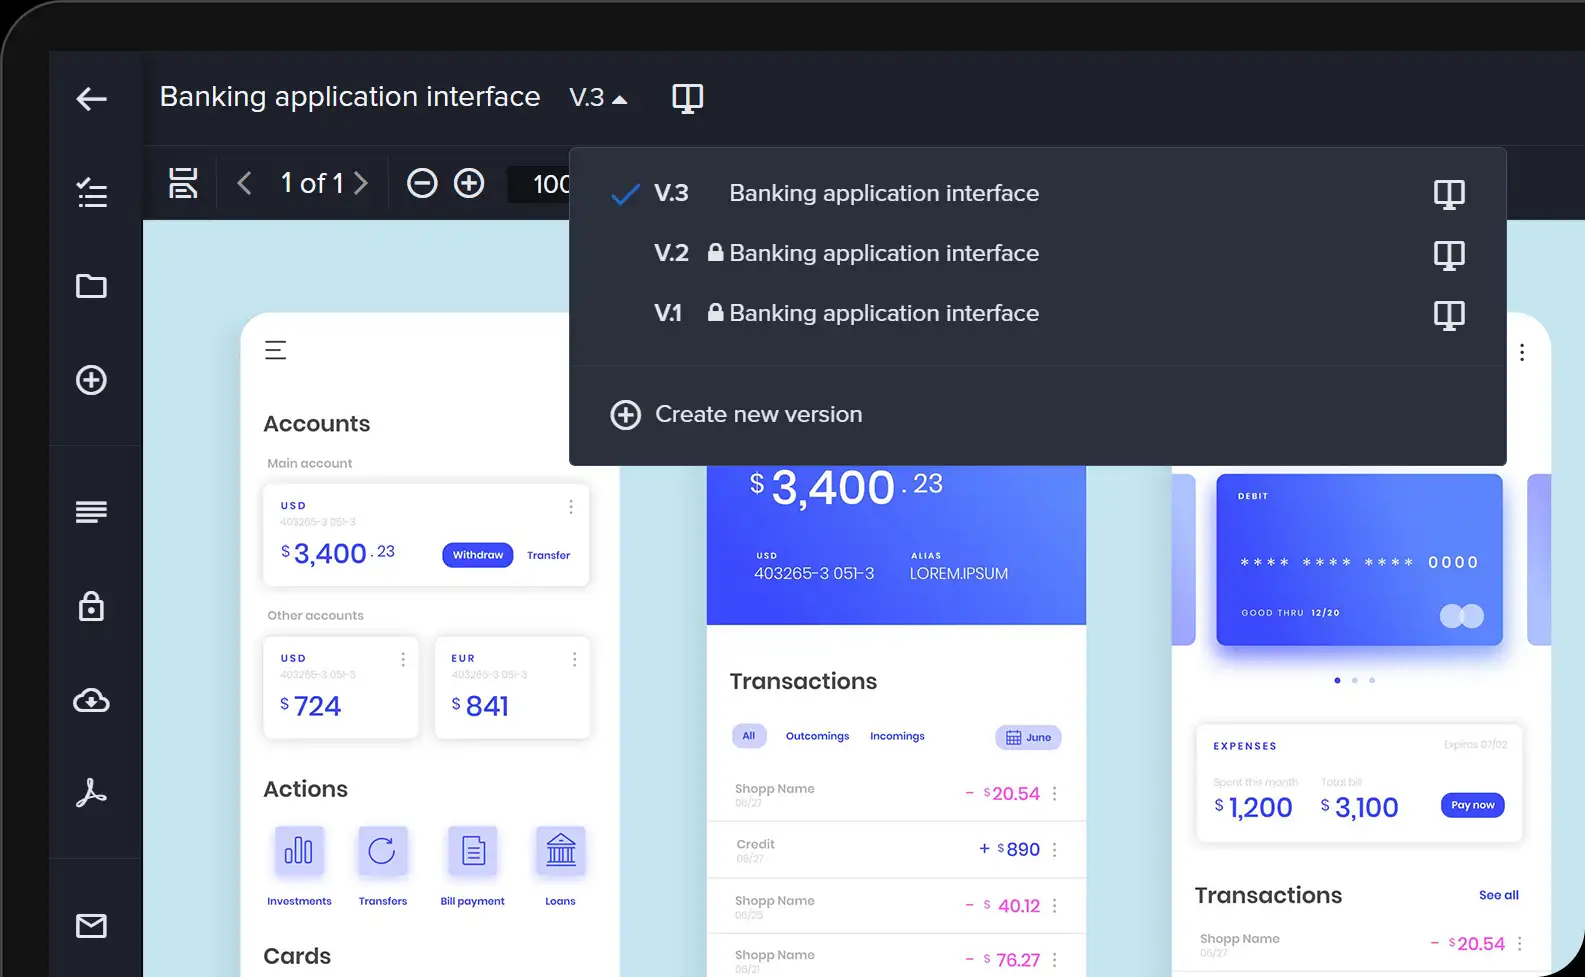Click the compare icon beside version dropdown
Image resolution: width=1585 pixels, height=977 pixels.
point(687,98)
